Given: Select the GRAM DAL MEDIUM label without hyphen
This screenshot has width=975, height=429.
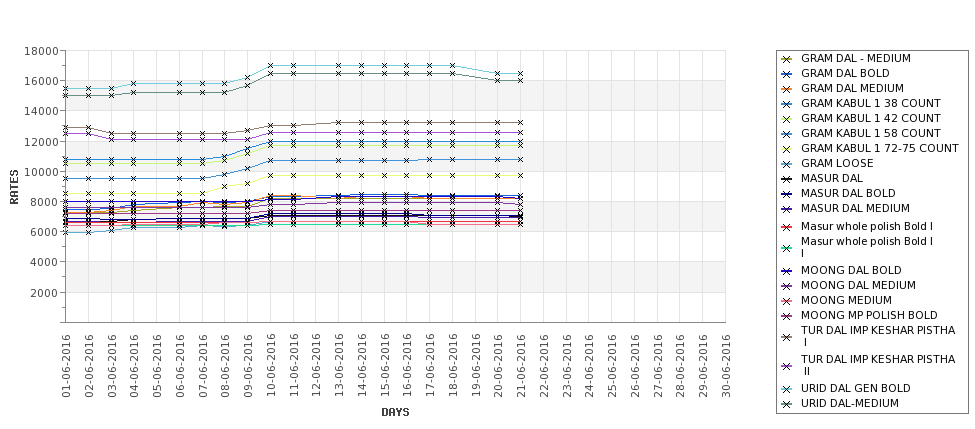Looking at the screenshot, I should tap(852, 88).
